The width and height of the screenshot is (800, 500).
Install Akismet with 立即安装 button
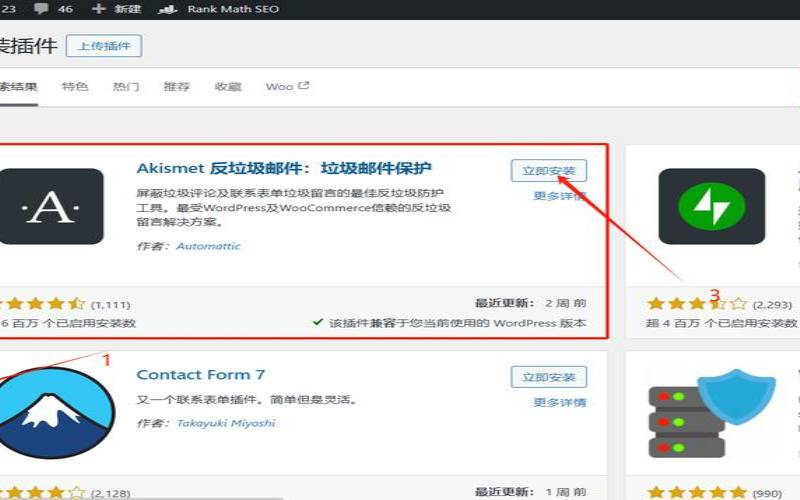[x=548, y=170]
